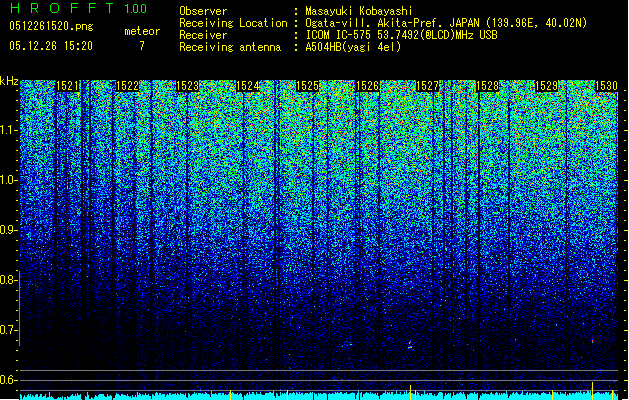Viewport: 629px width, 400px height.
Task: Click the 'Receiving Location' label
Action: point(233,23)
